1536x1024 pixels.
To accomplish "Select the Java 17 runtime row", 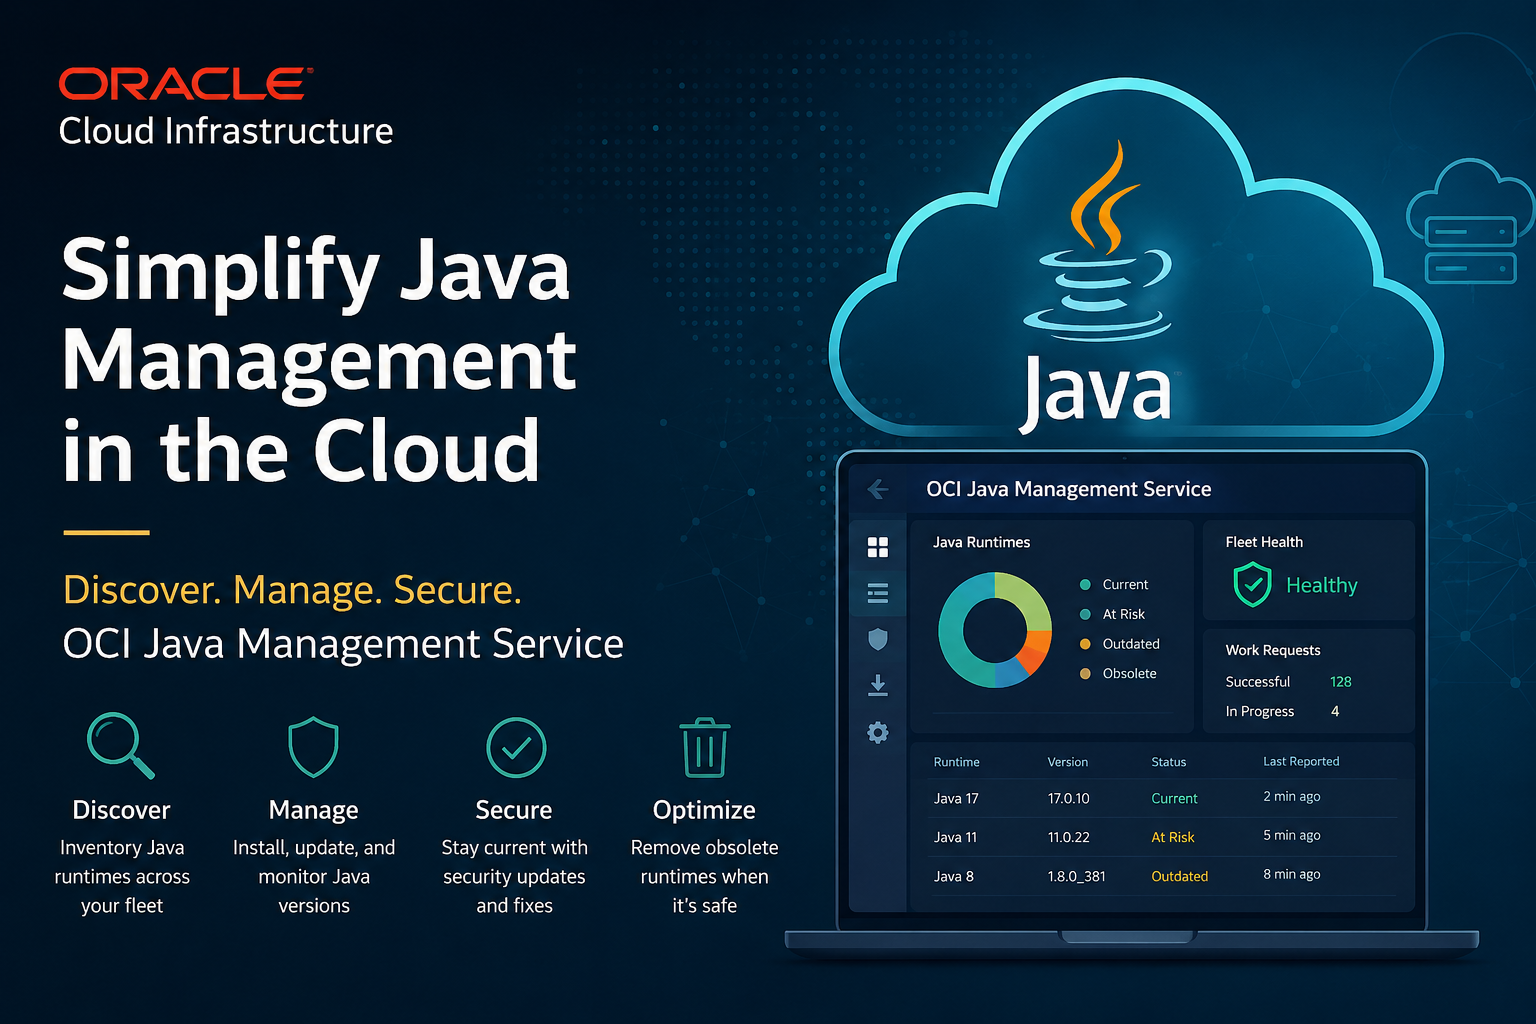I will pyautogui.click(x=1162, y=798).
